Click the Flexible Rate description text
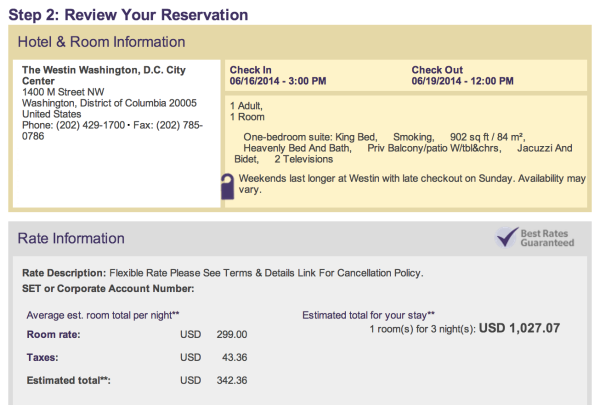Screen dimensions: 600x405 point(266,273)
